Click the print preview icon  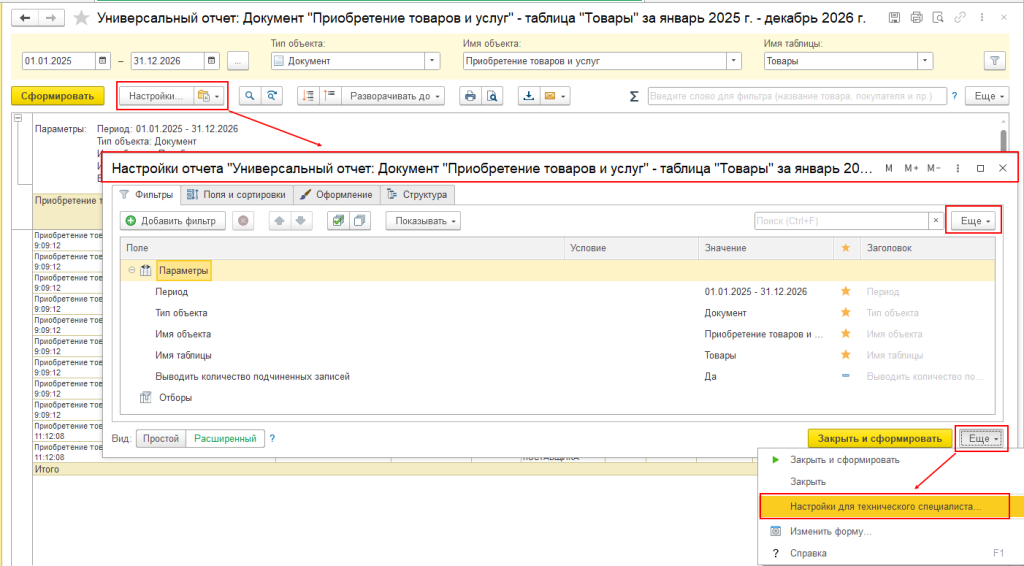coord(491,96)
